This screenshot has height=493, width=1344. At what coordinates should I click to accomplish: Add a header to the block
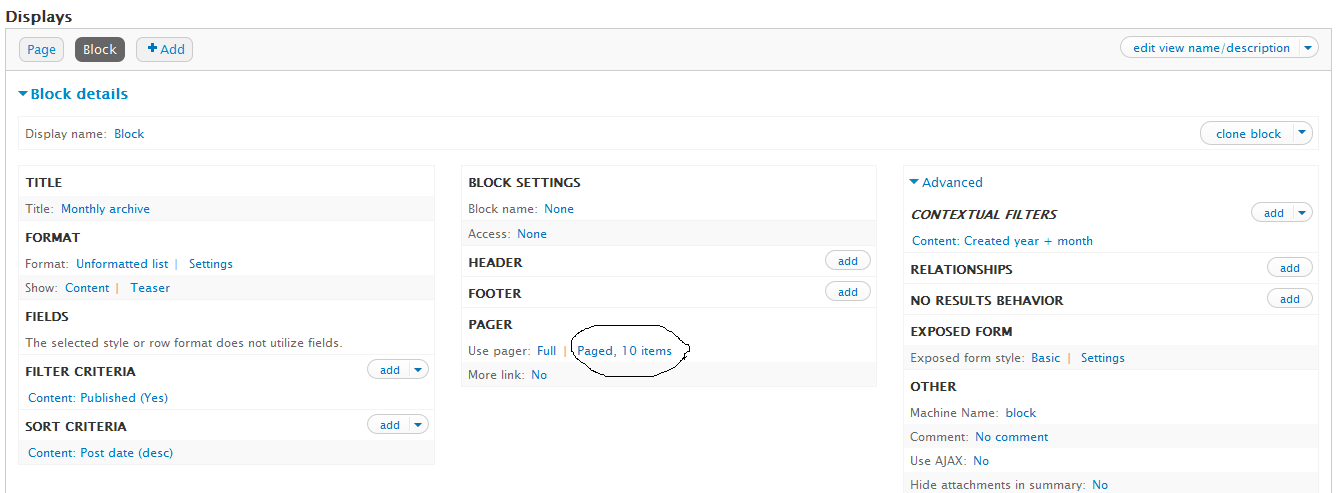[x=848, y=261]
